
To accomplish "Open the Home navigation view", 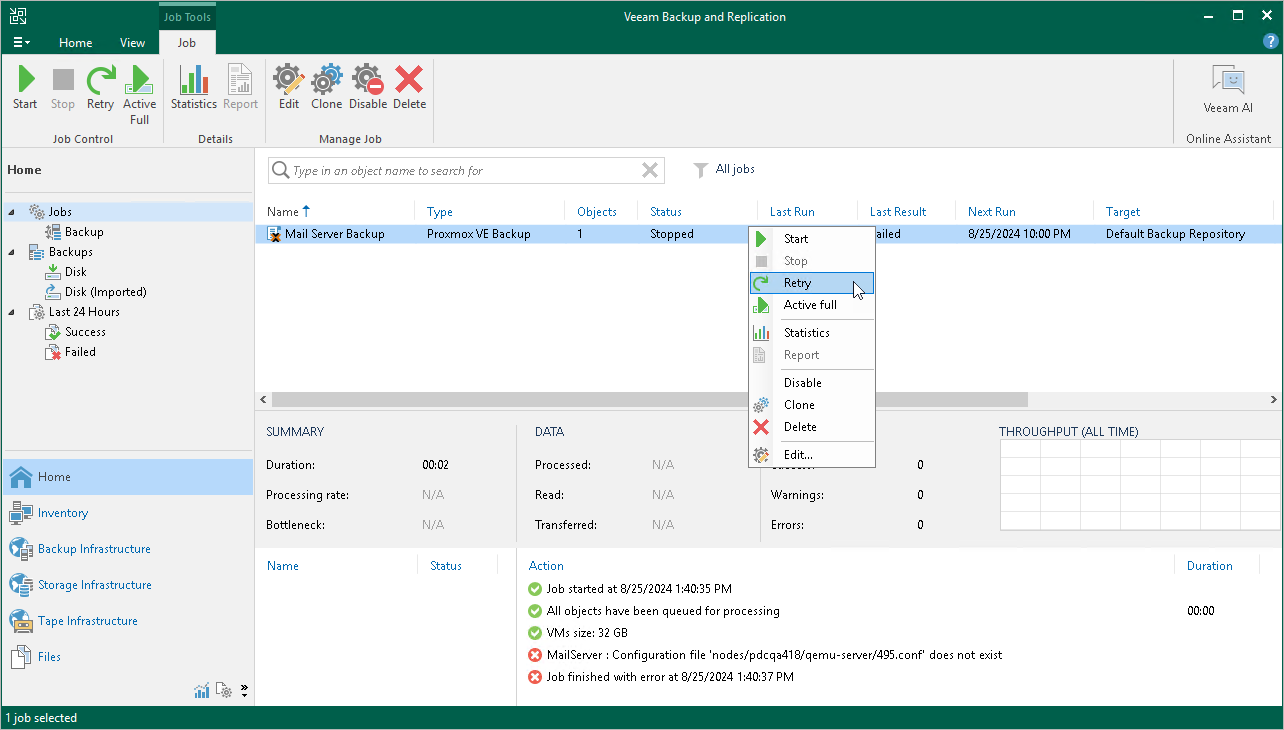I will coord(128,477).
